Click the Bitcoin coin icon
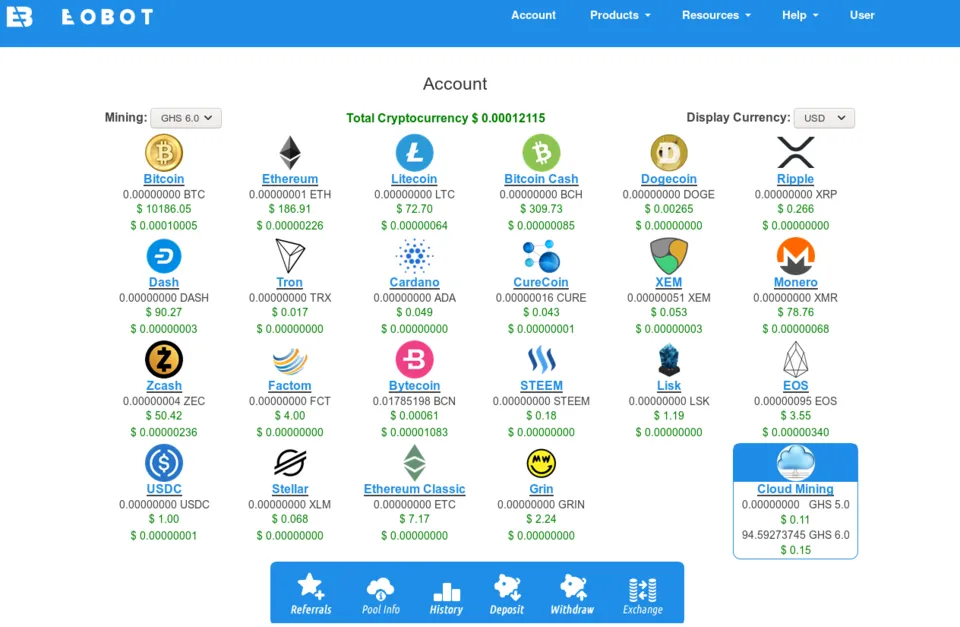This screenshot has height=627, width=960. (x=163, y=152)
